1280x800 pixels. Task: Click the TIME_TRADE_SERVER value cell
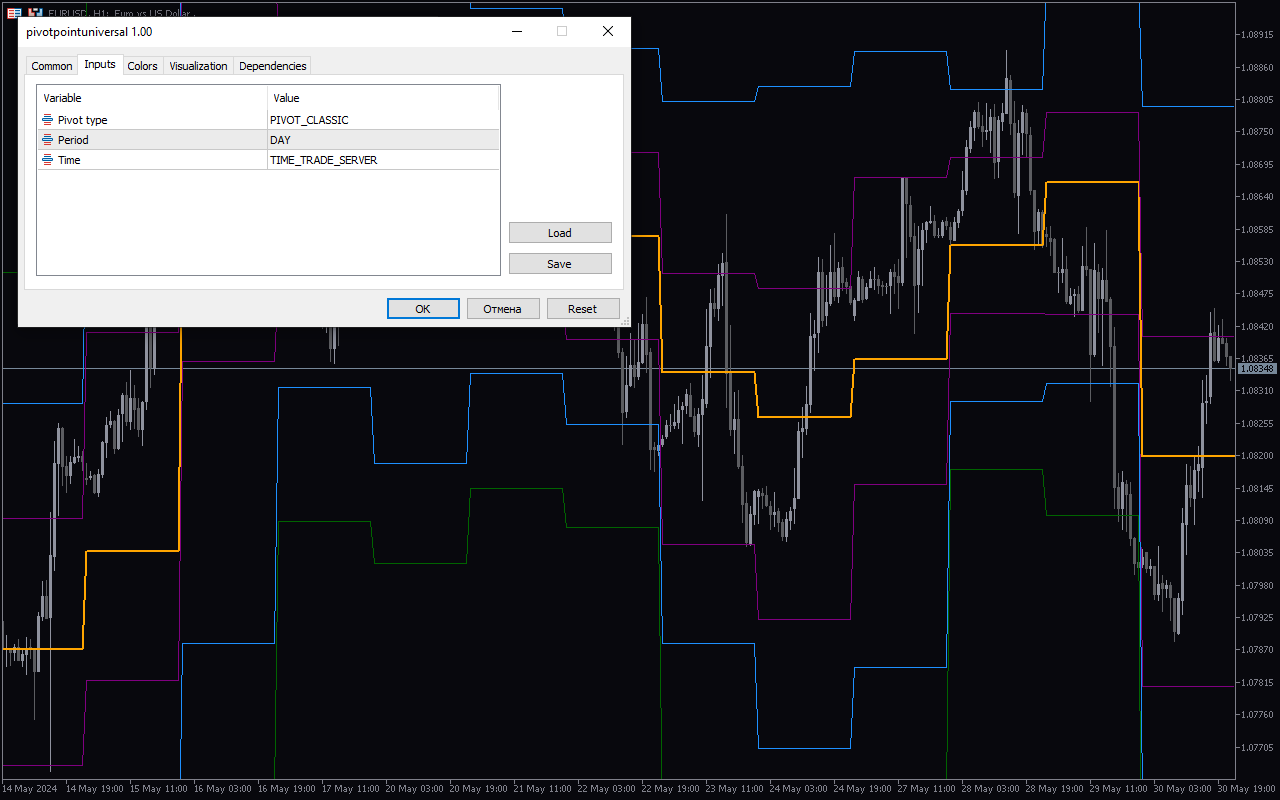383,160
